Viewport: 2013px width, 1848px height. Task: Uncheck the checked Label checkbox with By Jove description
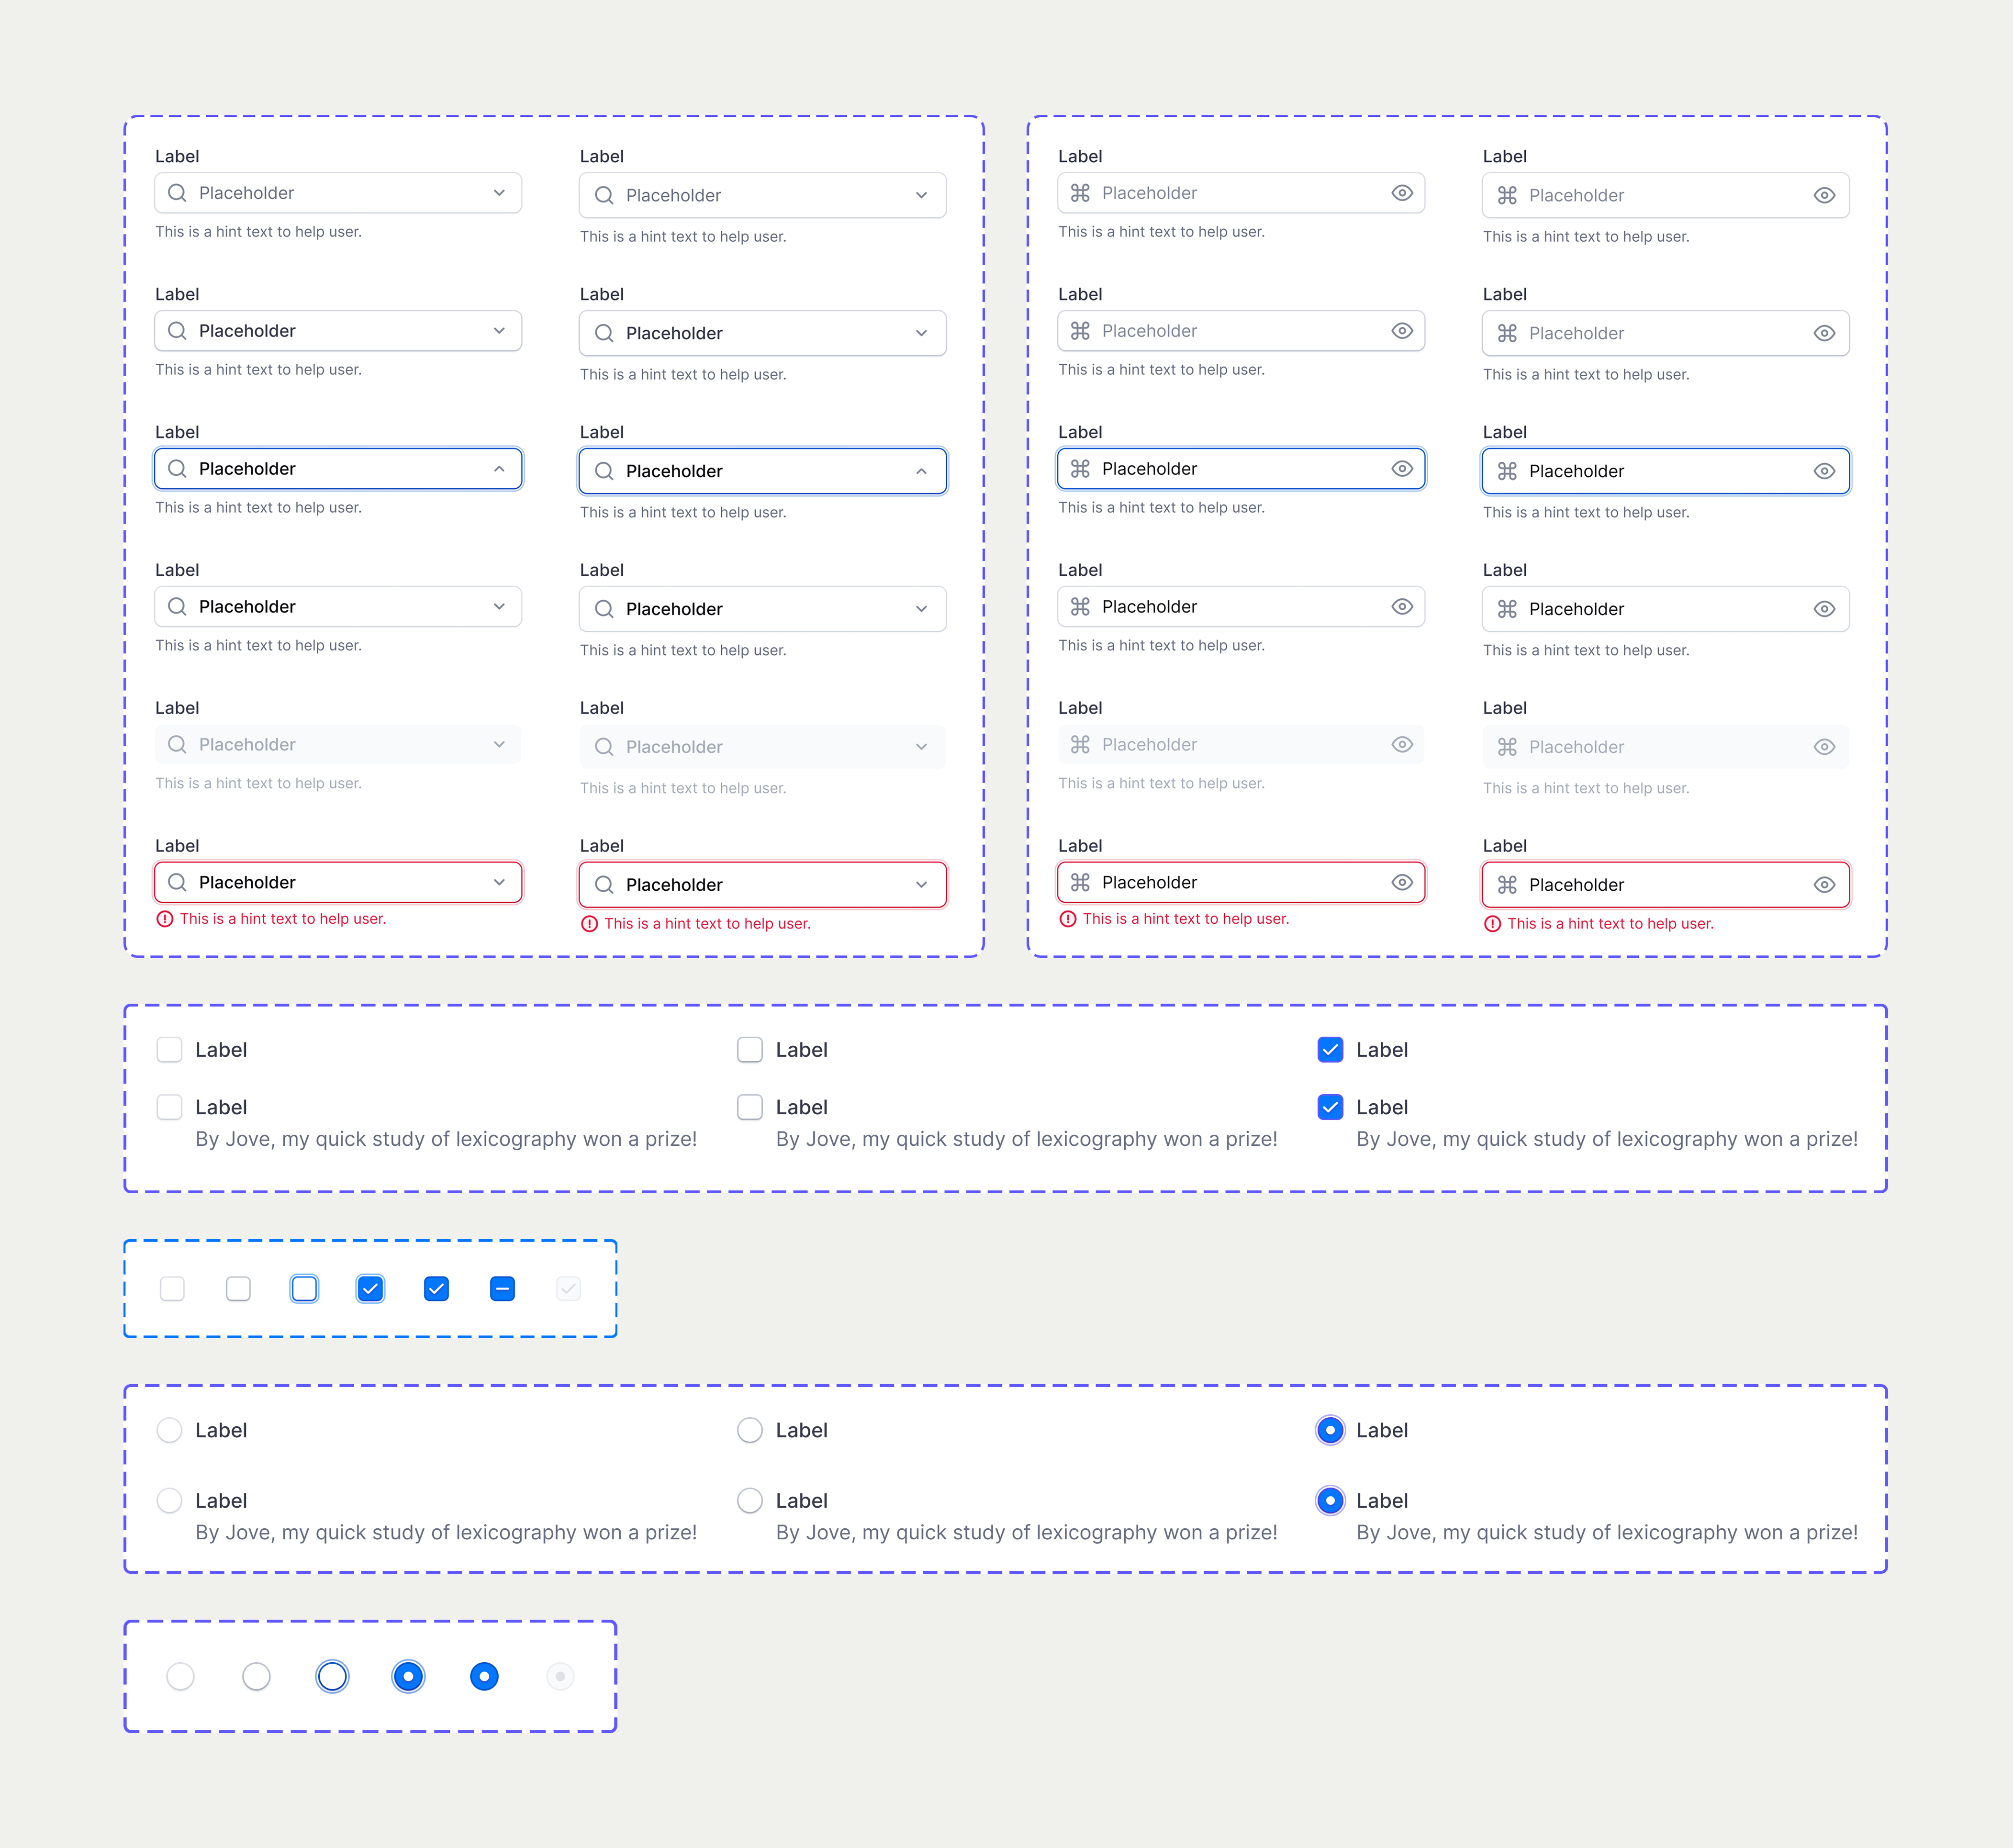1330,1107
